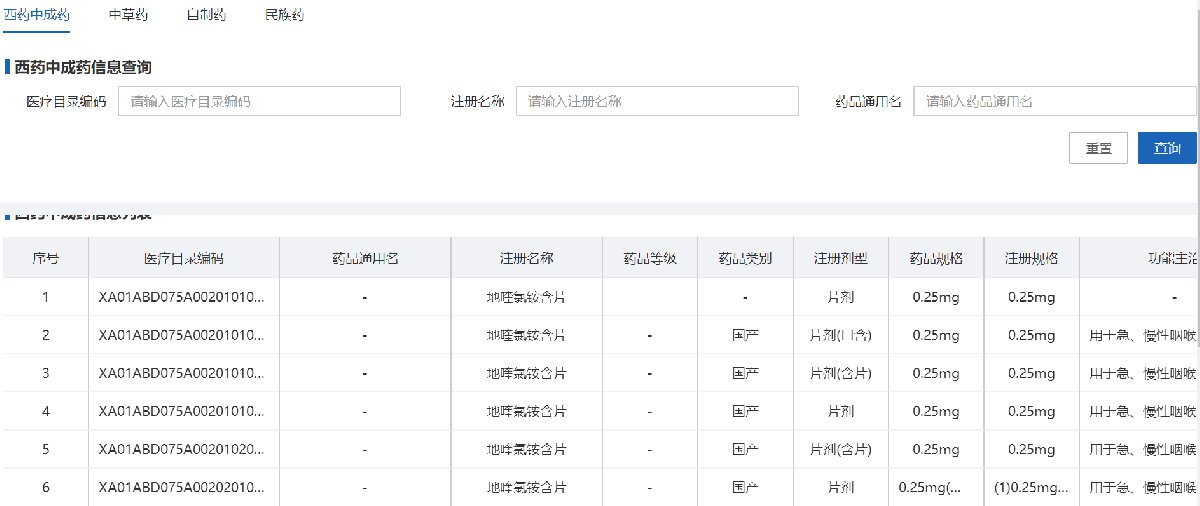Click the 西药中成药 tab
The width and height of the screenshot is (1200, 506).
[x=37, y=16]
